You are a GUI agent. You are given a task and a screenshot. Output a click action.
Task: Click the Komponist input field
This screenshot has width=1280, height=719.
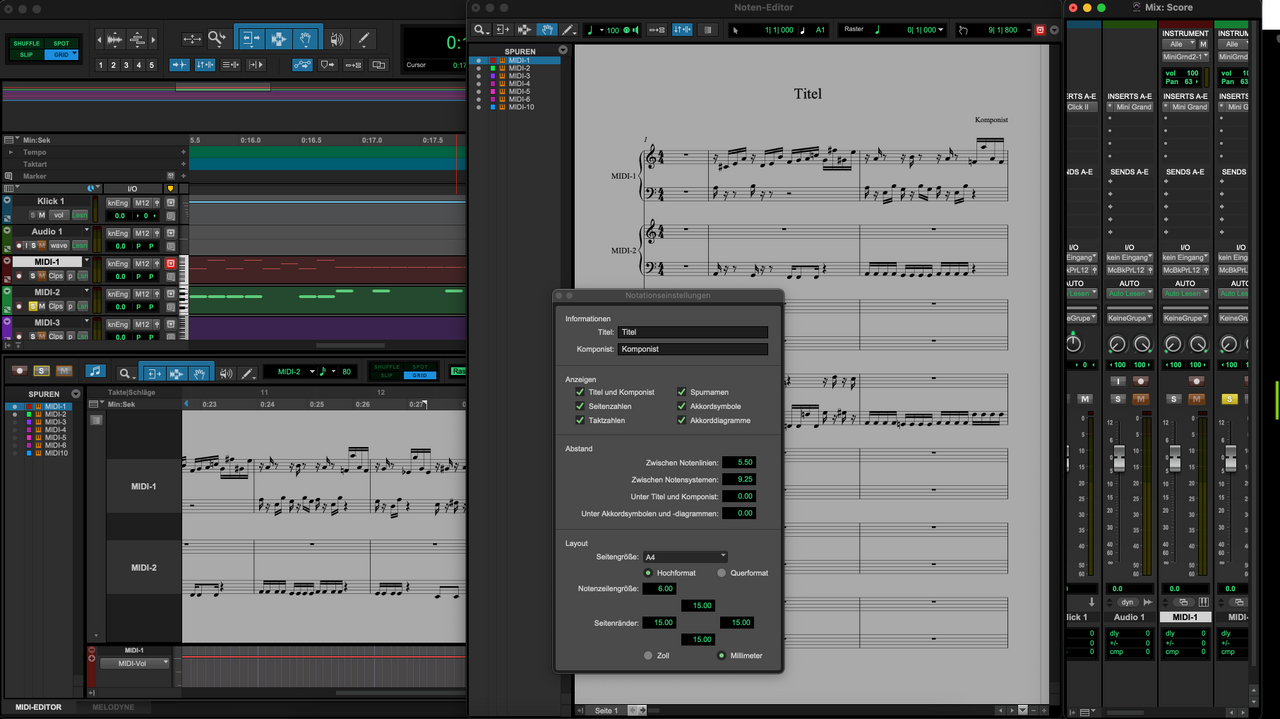coord(692,349)
